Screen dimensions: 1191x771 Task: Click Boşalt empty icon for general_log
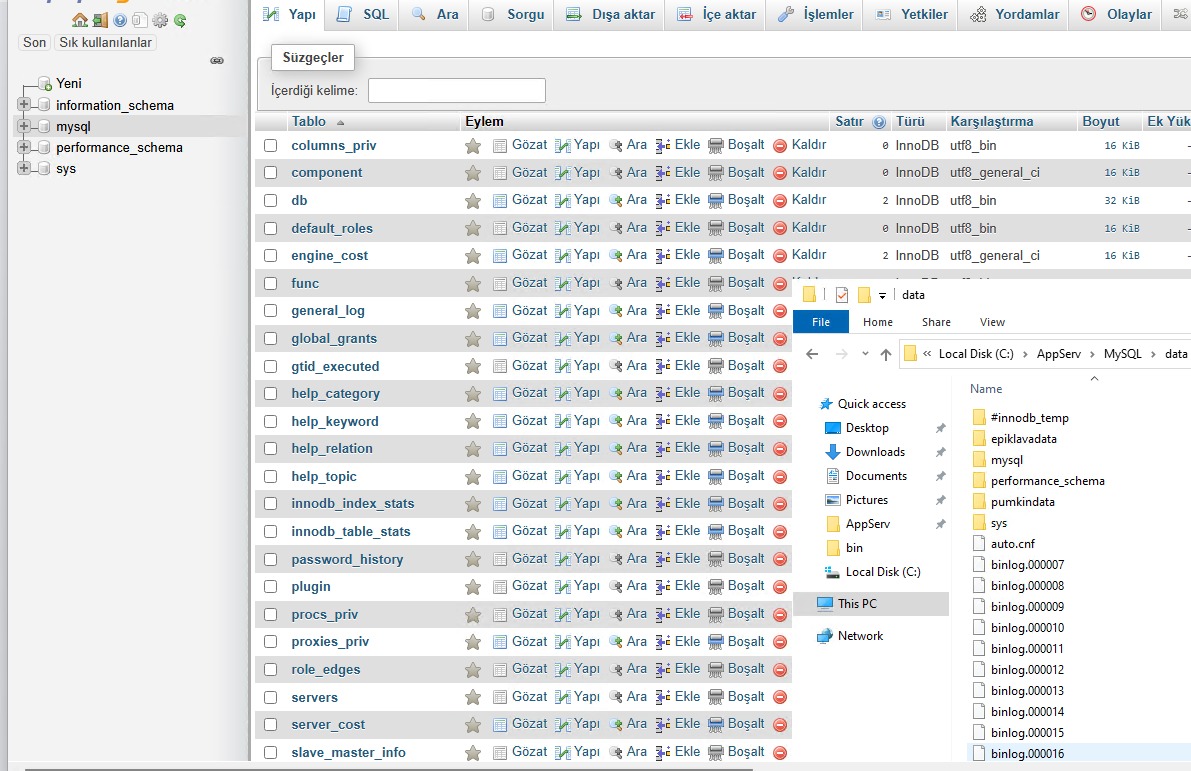[716, 311]
